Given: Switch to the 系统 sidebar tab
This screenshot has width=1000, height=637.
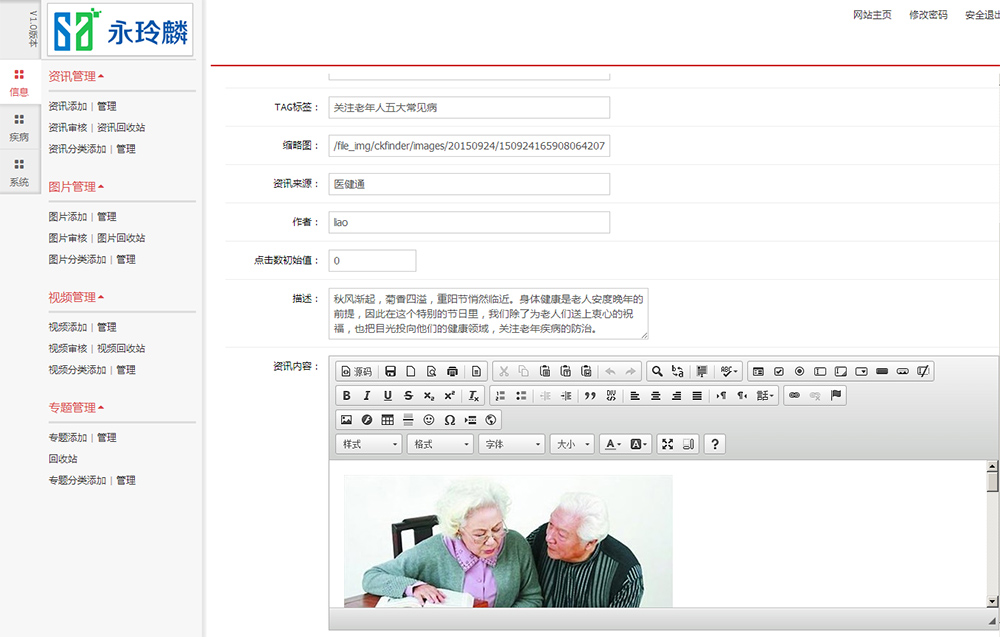Looking at the screenshot, I should [19, 172].
